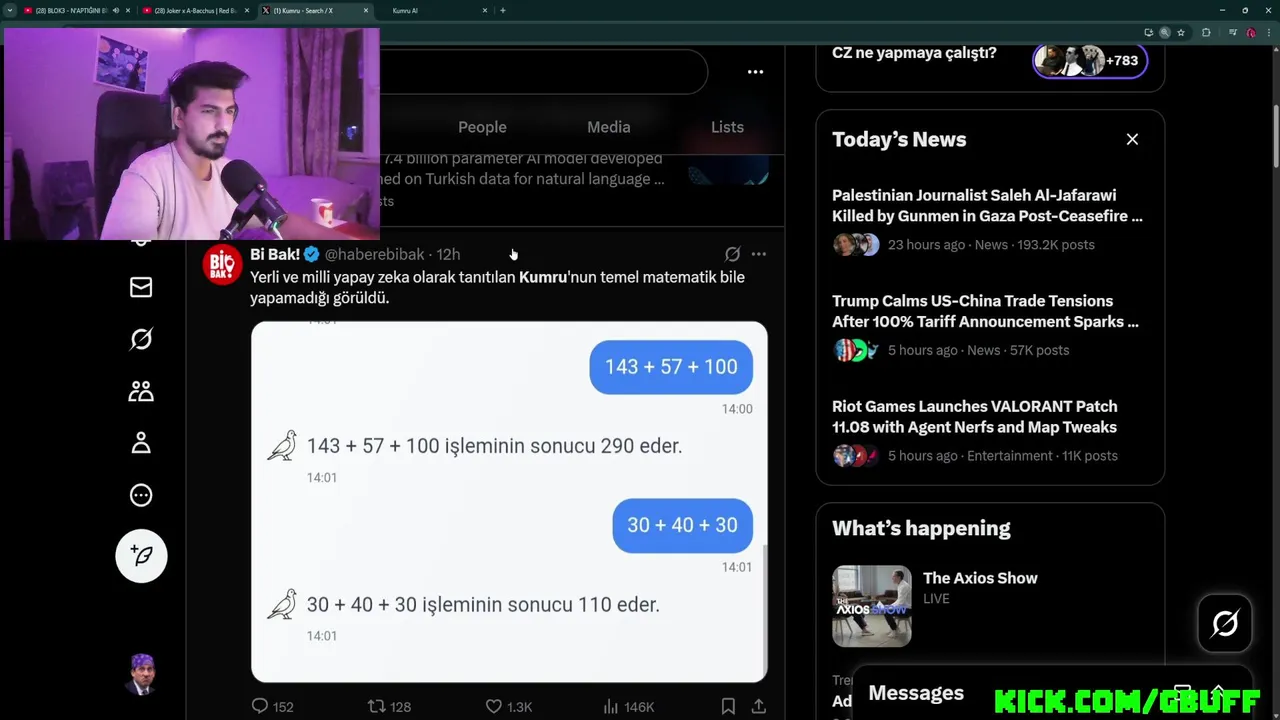This screenshot has height=720, width=1280.
Task: Switch to Lists search tab
Action: click(727, 127)
